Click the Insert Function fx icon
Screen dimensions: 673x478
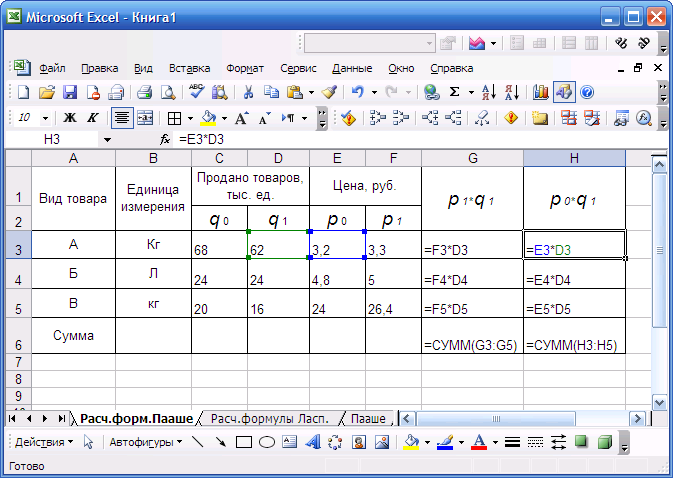(166, 139)
